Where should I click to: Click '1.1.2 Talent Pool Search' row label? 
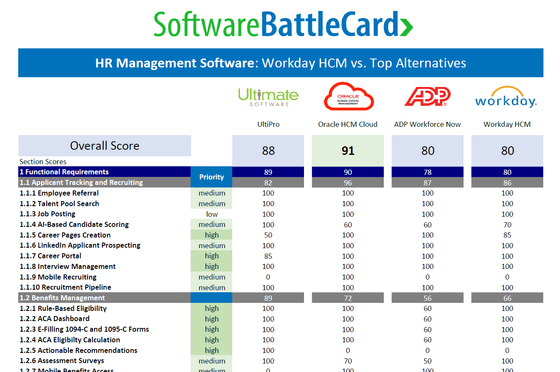(x=60, y=203)
